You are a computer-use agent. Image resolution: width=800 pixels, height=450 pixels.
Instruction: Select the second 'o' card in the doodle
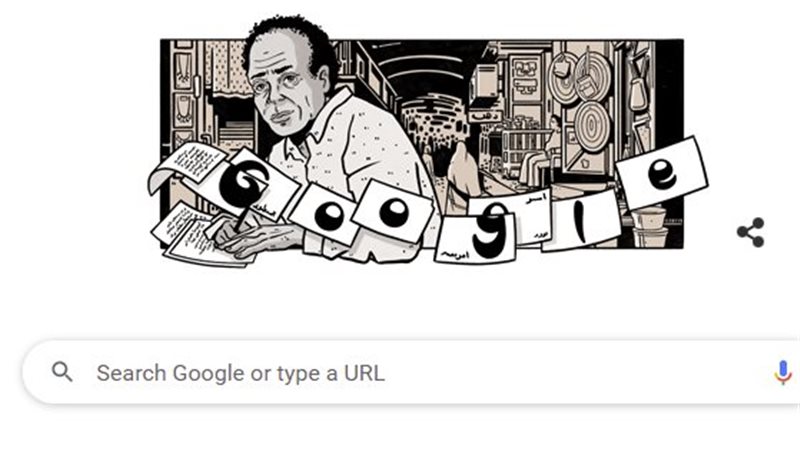[393, 211]
